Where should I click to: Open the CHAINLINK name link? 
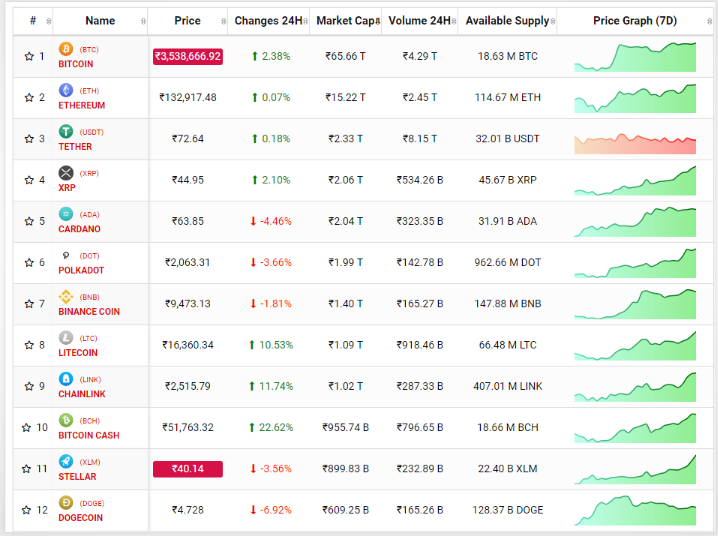82,394
